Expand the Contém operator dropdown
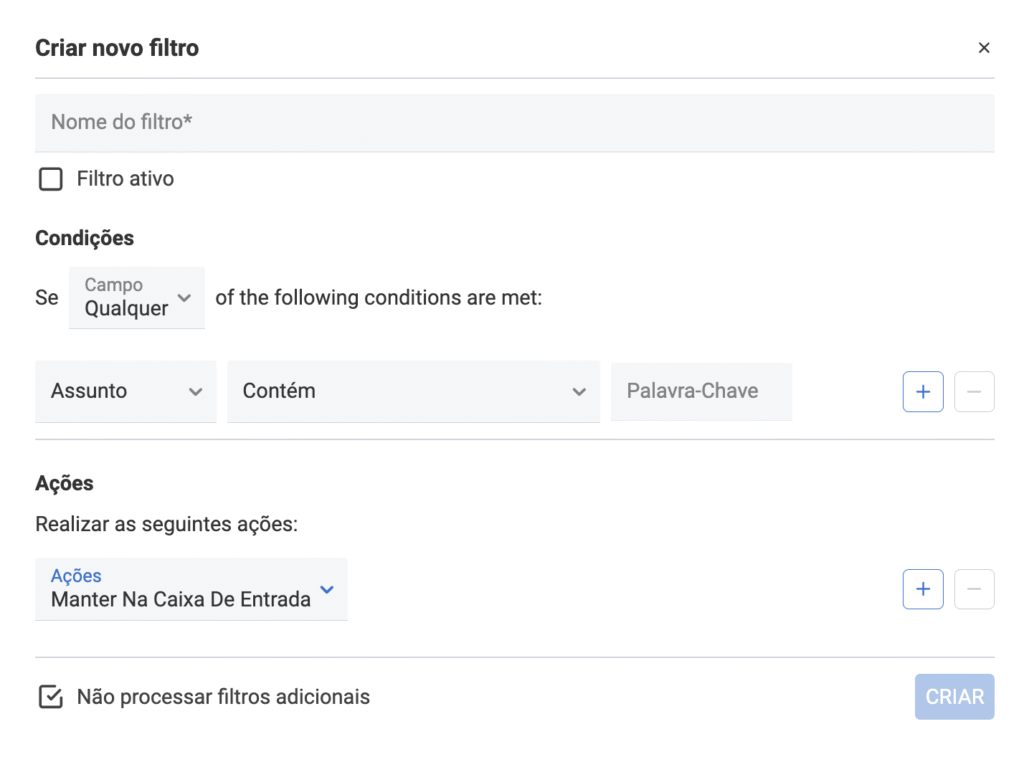The height and width of the screenshot is (767, 1024). pos(413,391)
